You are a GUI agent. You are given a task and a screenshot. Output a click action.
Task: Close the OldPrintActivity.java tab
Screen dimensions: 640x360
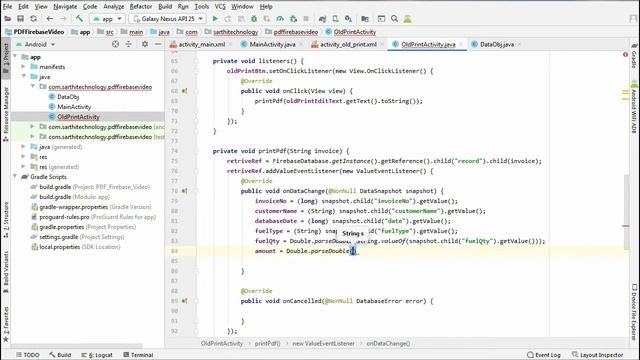461,44
